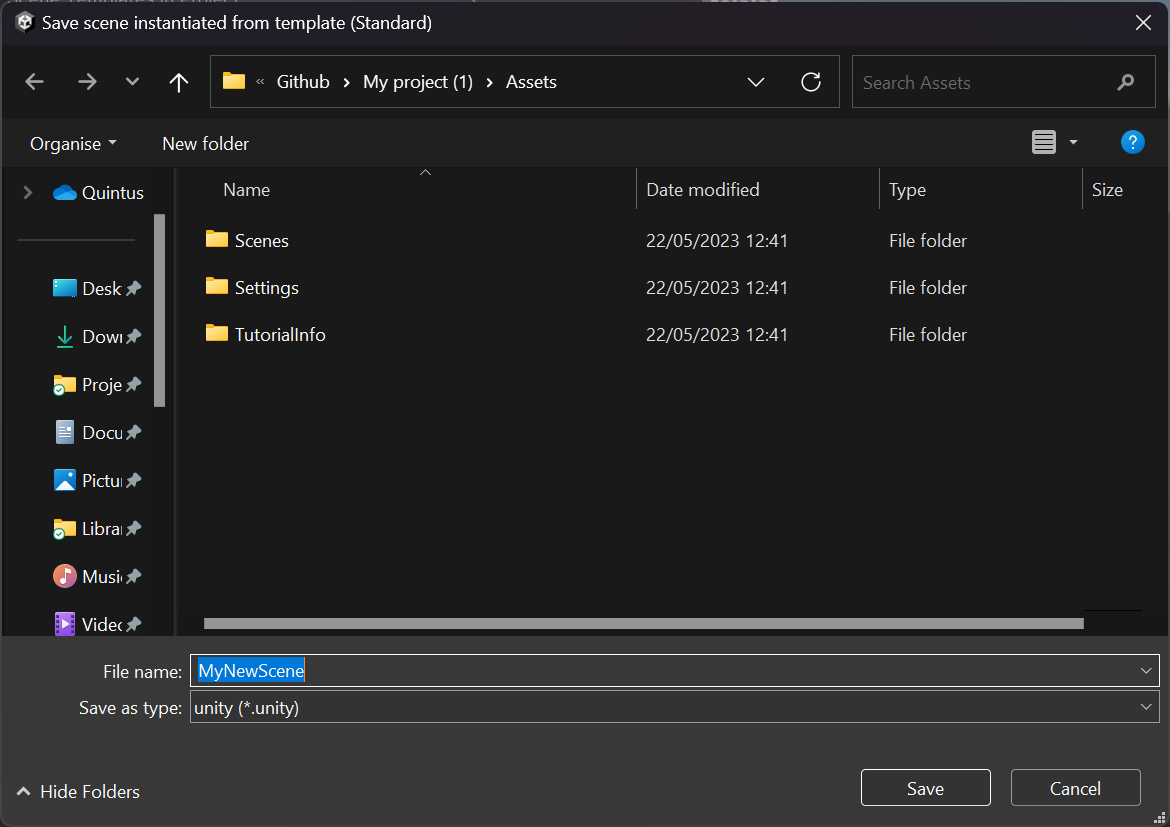Expand the Quintus OneDrive tree node

tap(28, 193)
